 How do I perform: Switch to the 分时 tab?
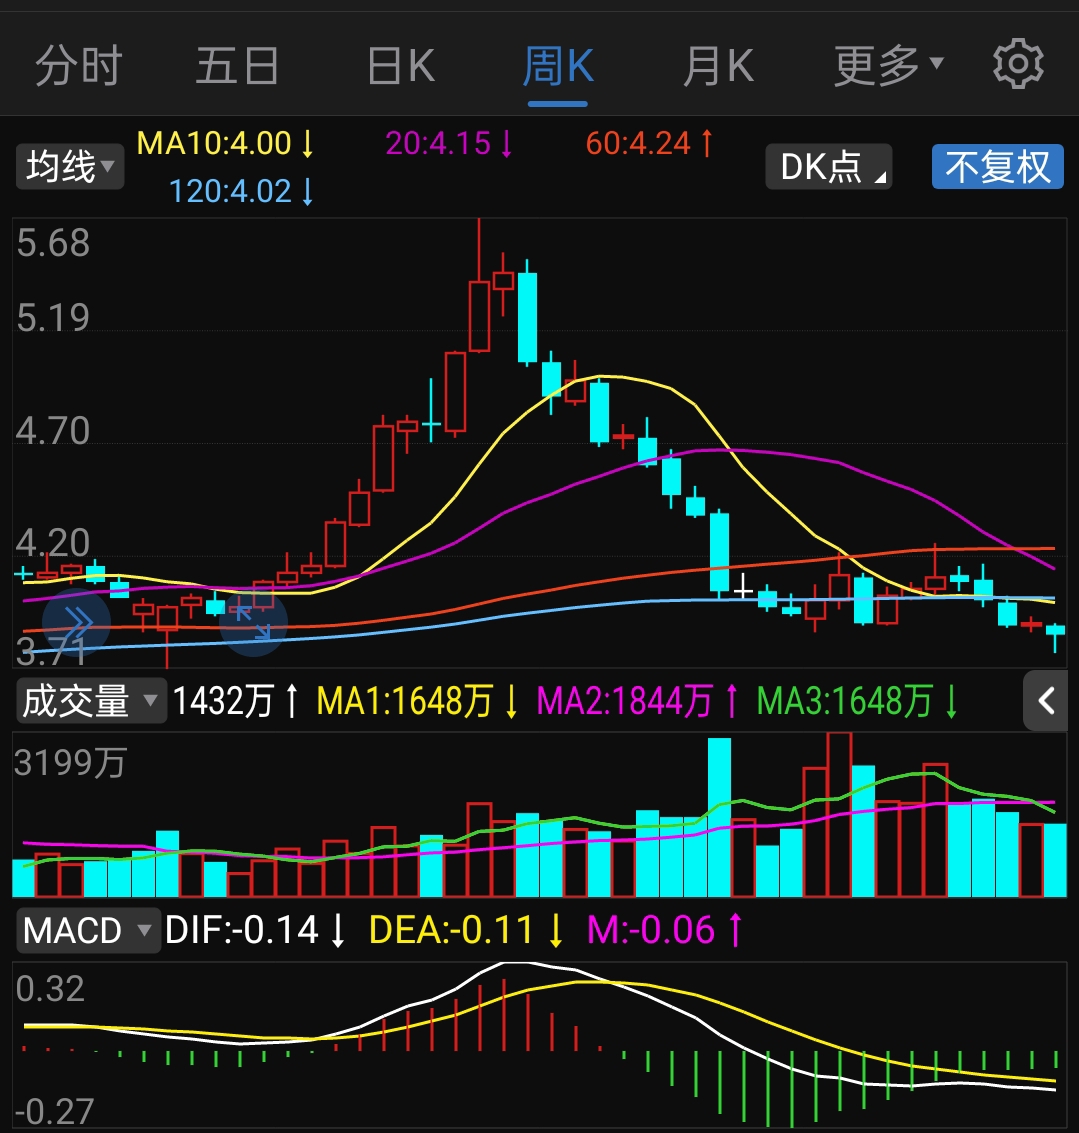coord(79,66)
